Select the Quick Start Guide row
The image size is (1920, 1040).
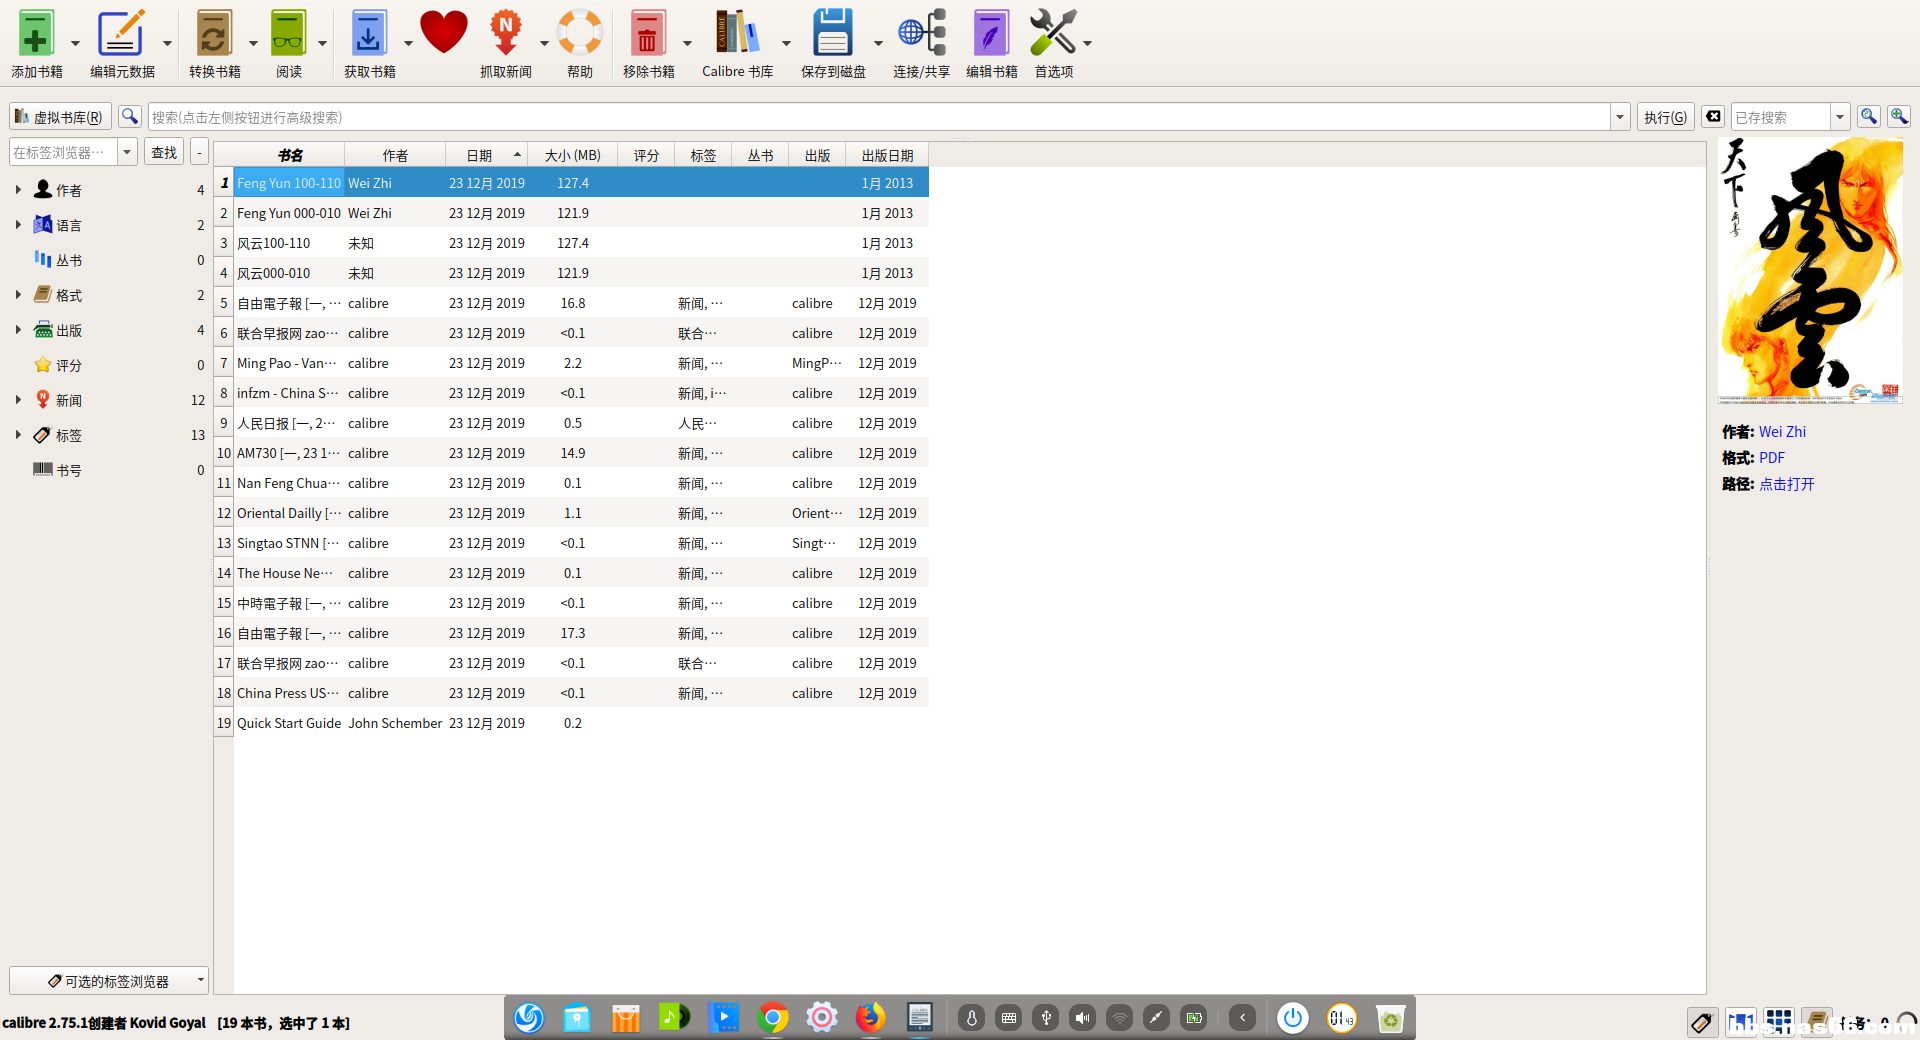[x=571, y=723]
